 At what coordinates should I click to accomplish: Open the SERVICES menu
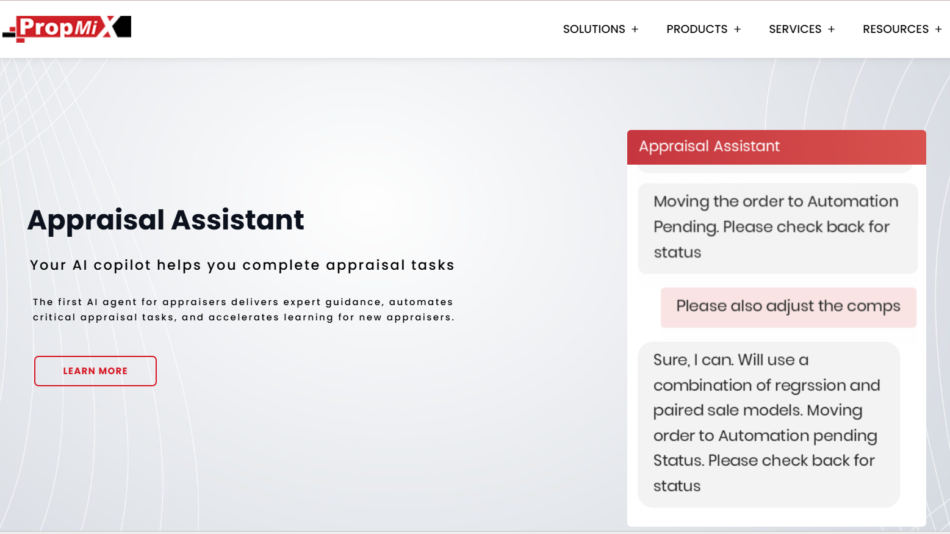794,29
